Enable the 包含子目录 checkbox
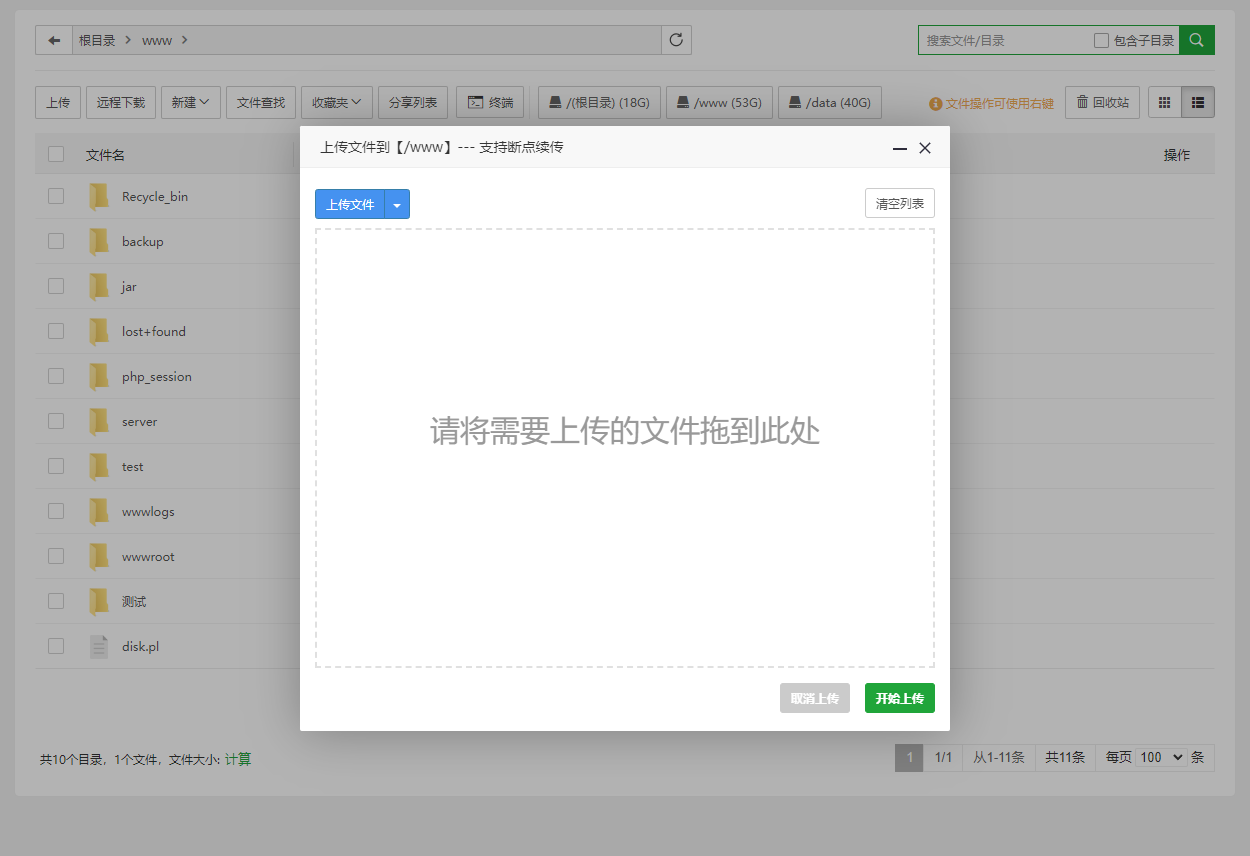Viewport: 1250px width, 856px height. (x=1099, y=40)
